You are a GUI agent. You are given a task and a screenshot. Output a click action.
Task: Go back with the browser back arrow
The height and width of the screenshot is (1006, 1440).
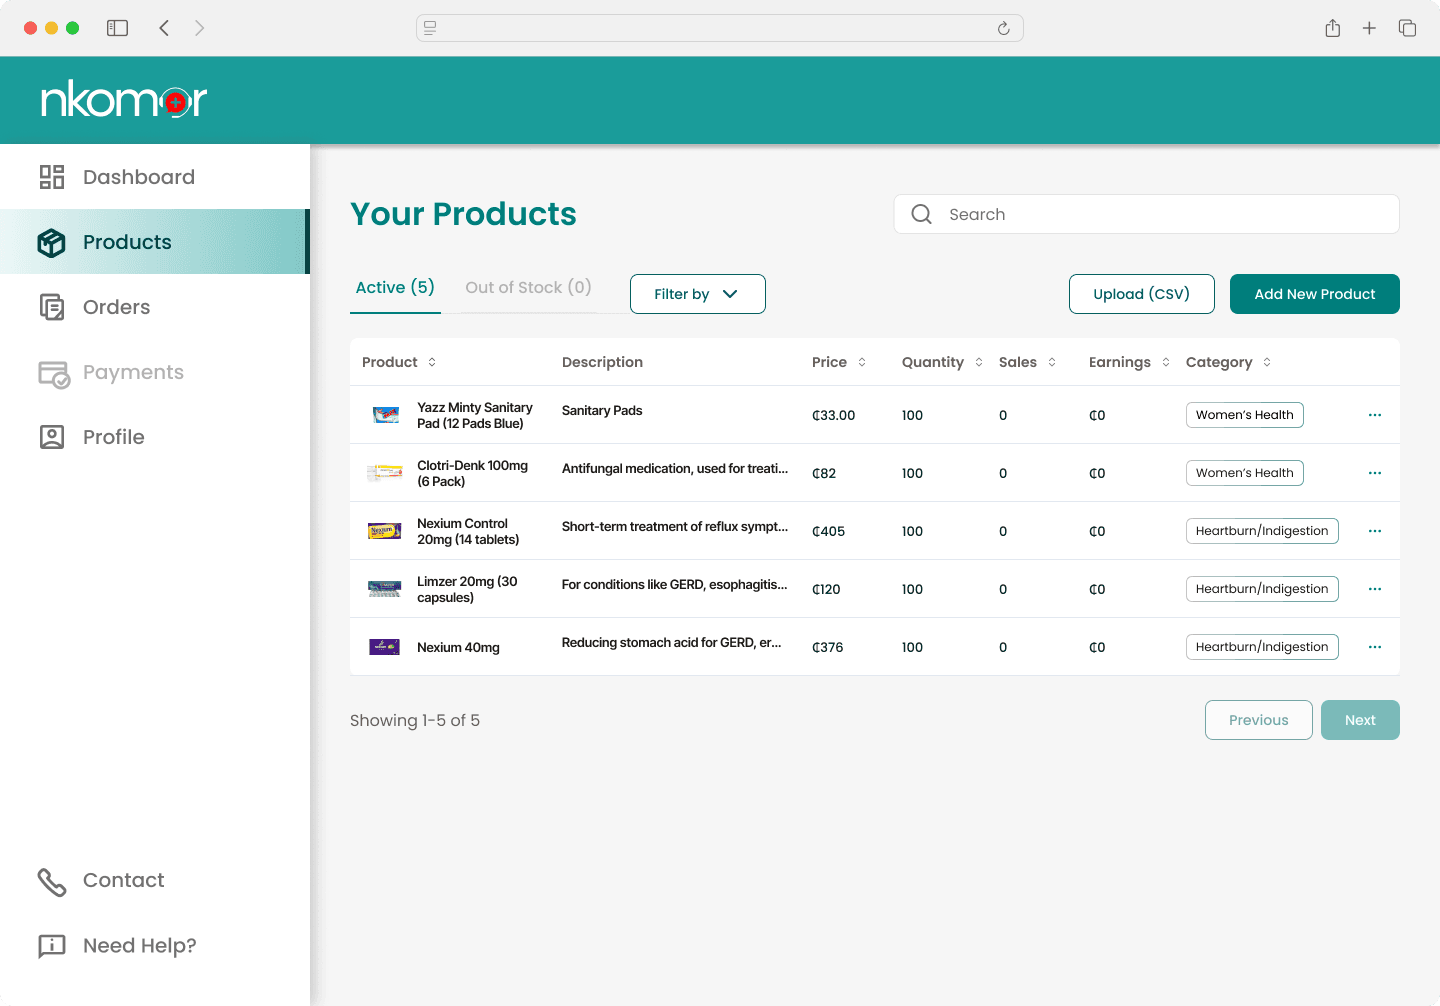click(x=164, y=28)
